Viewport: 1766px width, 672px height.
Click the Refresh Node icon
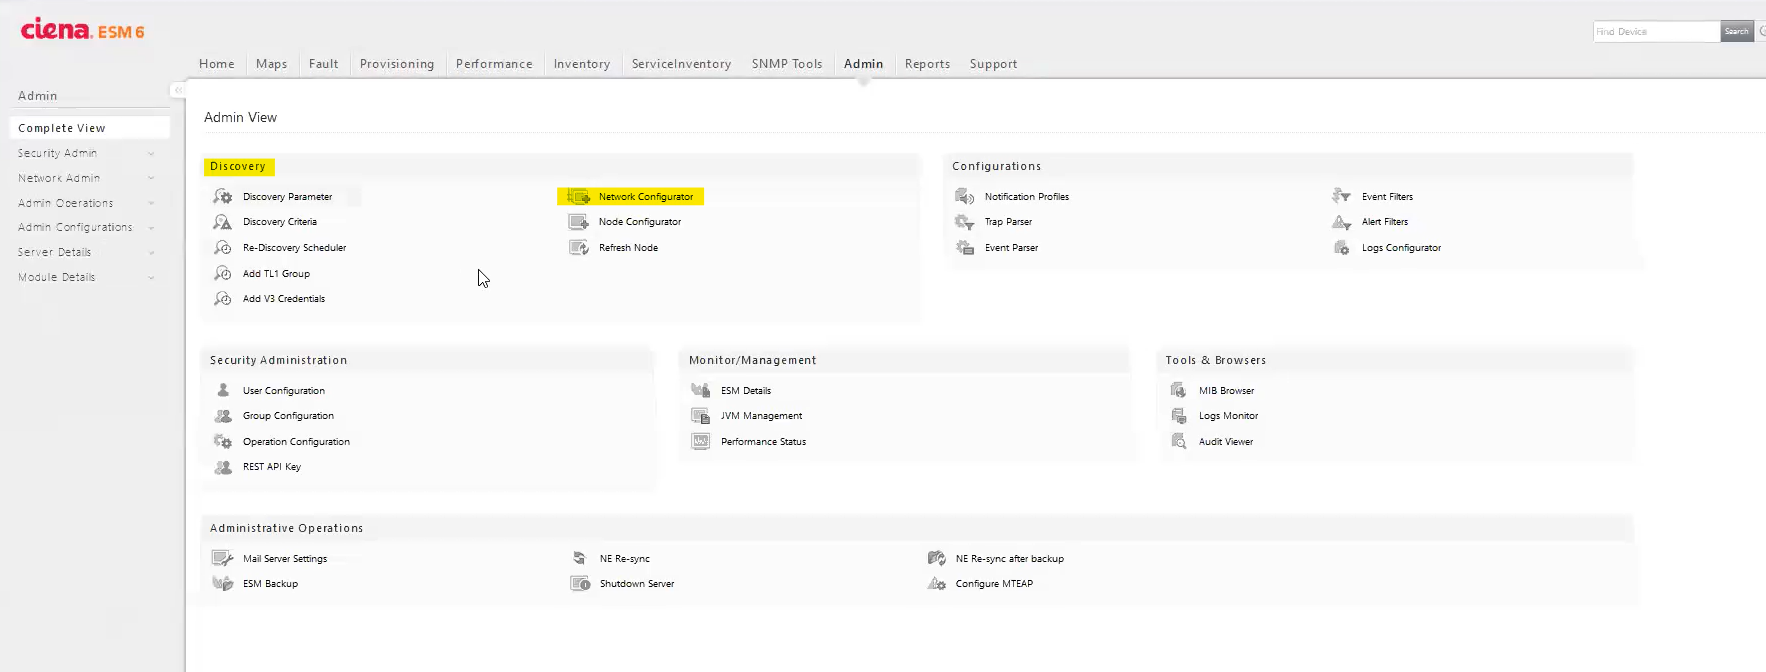(x=579, y=247)
